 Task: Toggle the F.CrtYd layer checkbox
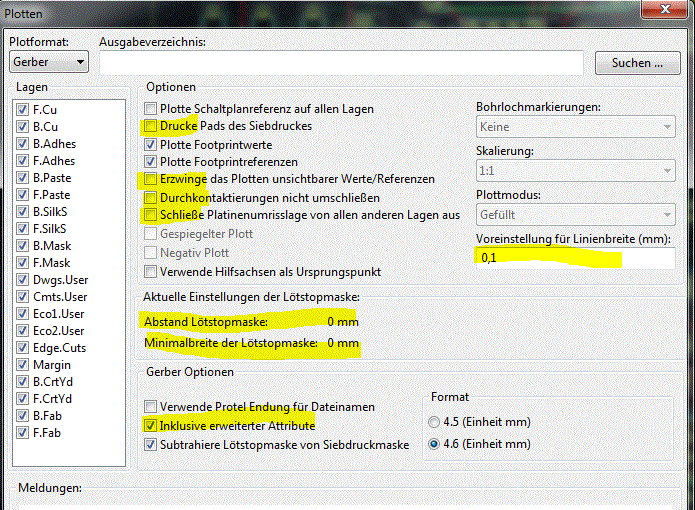point(22,399)
